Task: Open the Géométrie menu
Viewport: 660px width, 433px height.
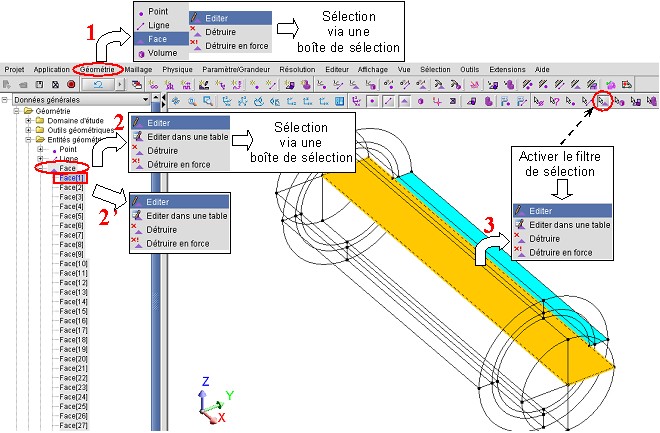Action: [x=98, y=69]
